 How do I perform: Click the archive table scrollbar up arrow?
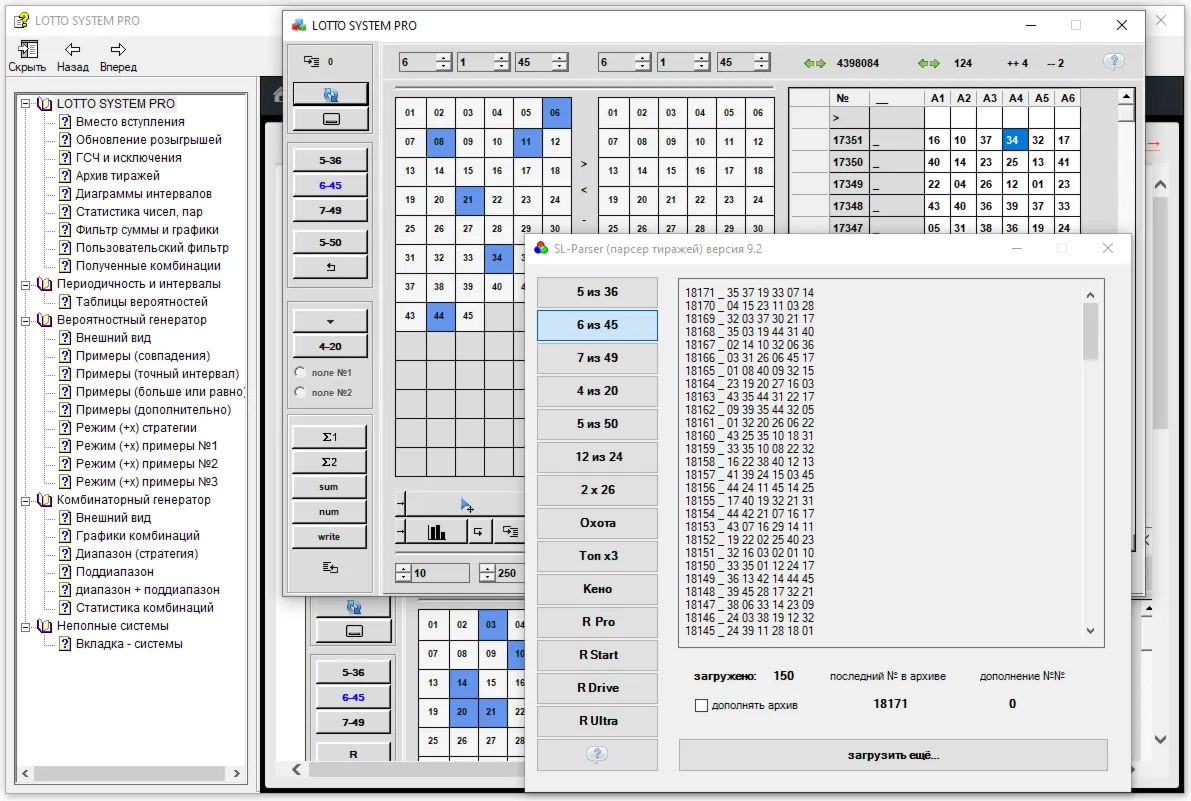1126,96
